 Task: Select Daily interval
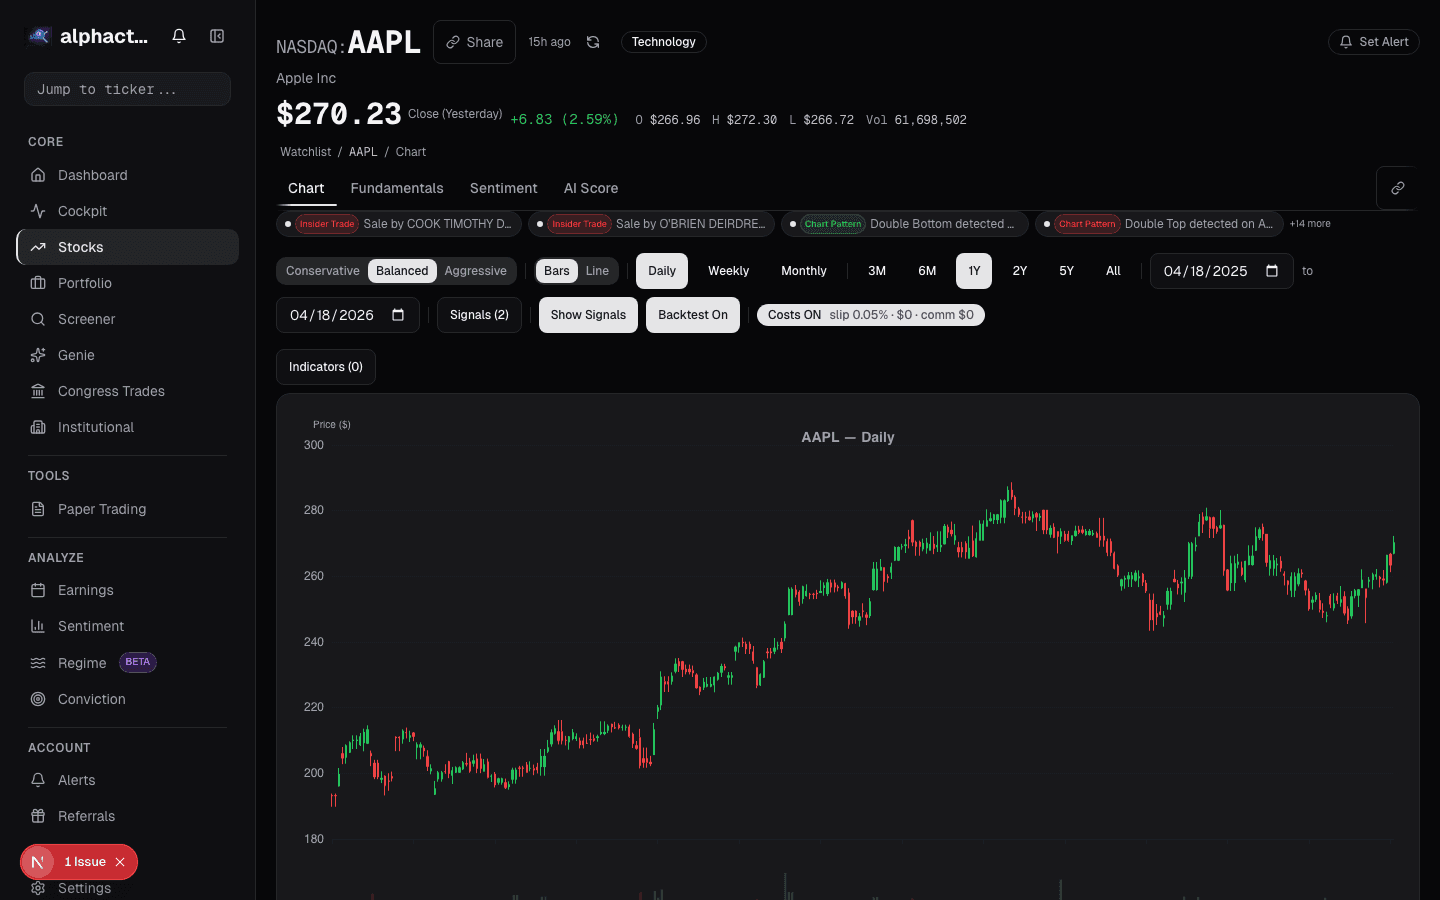[x=662, y=271]
